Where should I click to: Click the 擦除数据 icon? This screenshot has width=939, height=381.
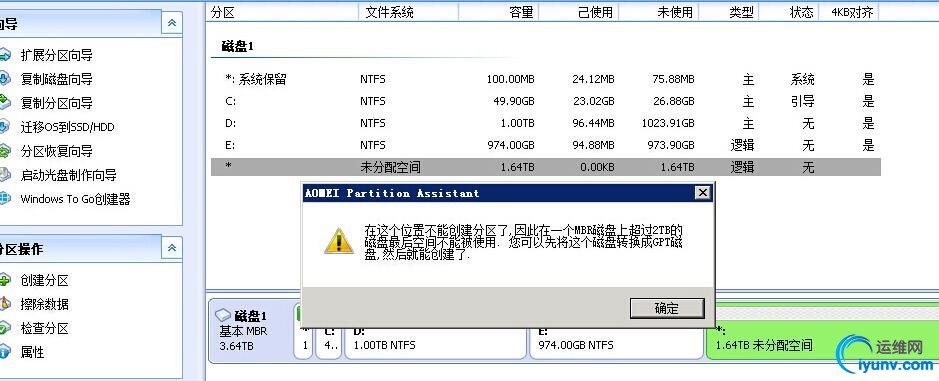[5, 304]
